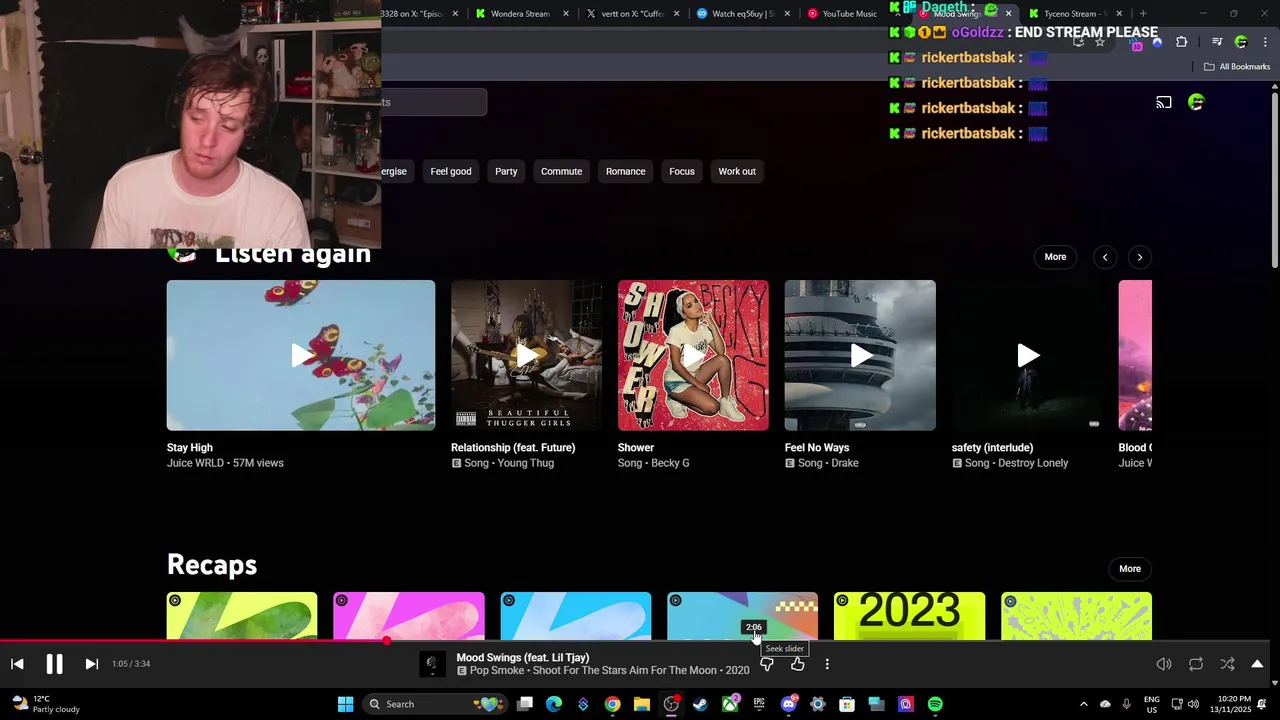
Task: Open Mood Swings album art thumbnail in player
Action: pos(432,664)
